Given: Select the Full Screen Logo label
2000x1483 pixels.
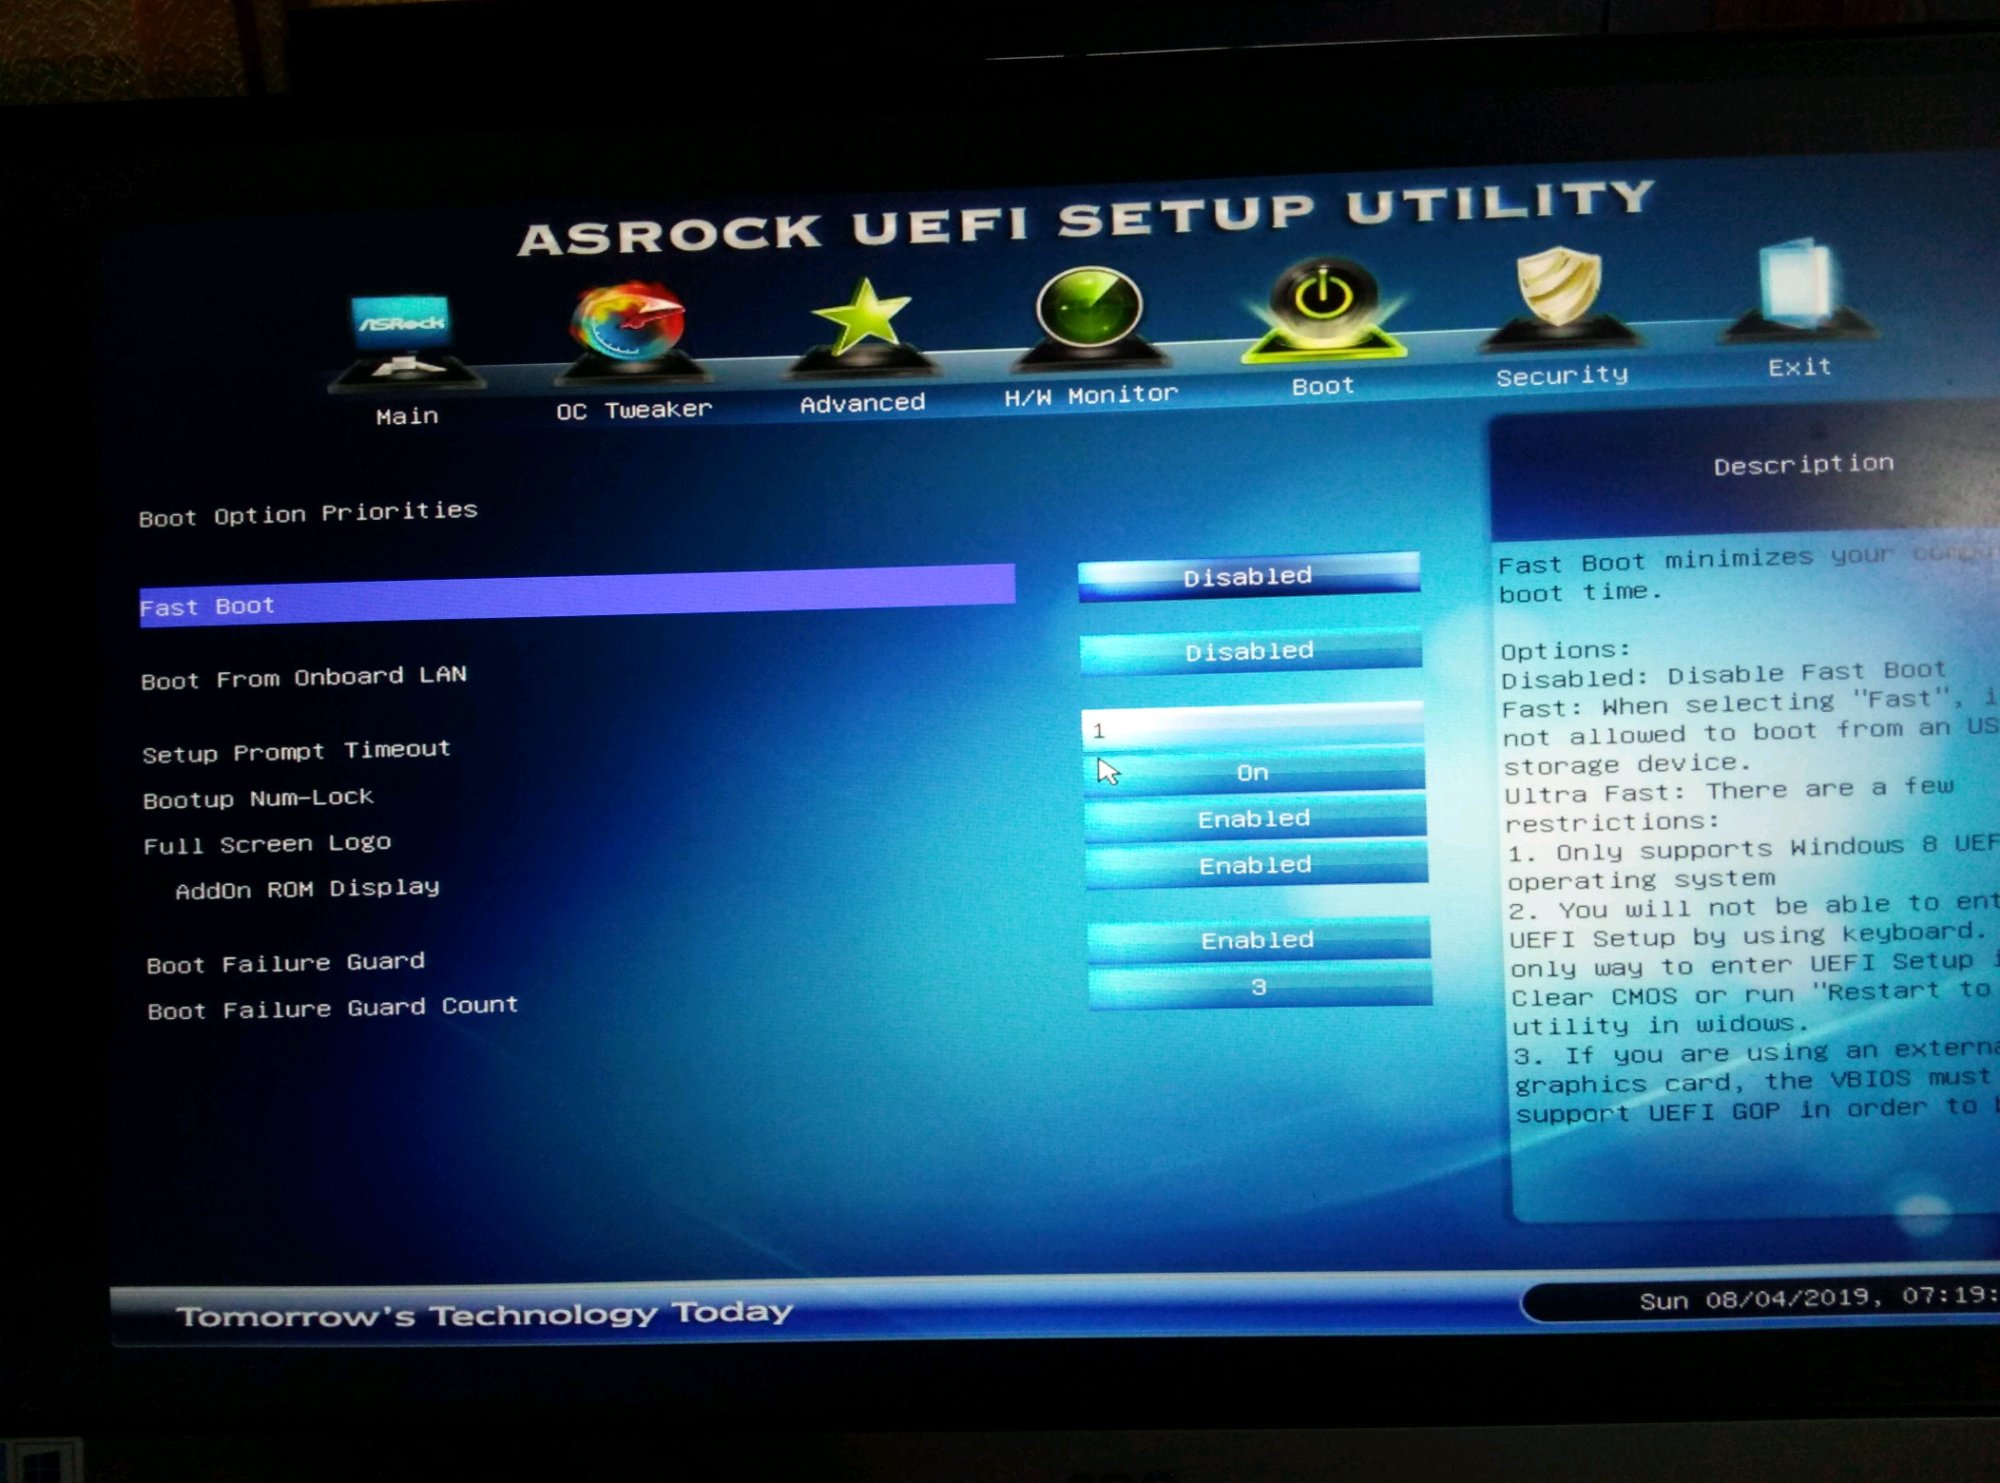Looking at the screenshot, I should (x=267, y=844).
